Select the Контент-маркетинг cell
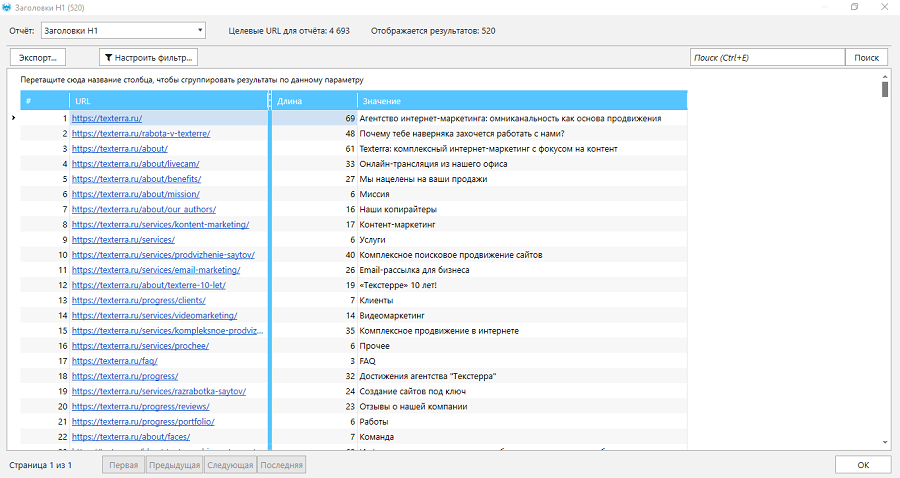 click(522, 224)
